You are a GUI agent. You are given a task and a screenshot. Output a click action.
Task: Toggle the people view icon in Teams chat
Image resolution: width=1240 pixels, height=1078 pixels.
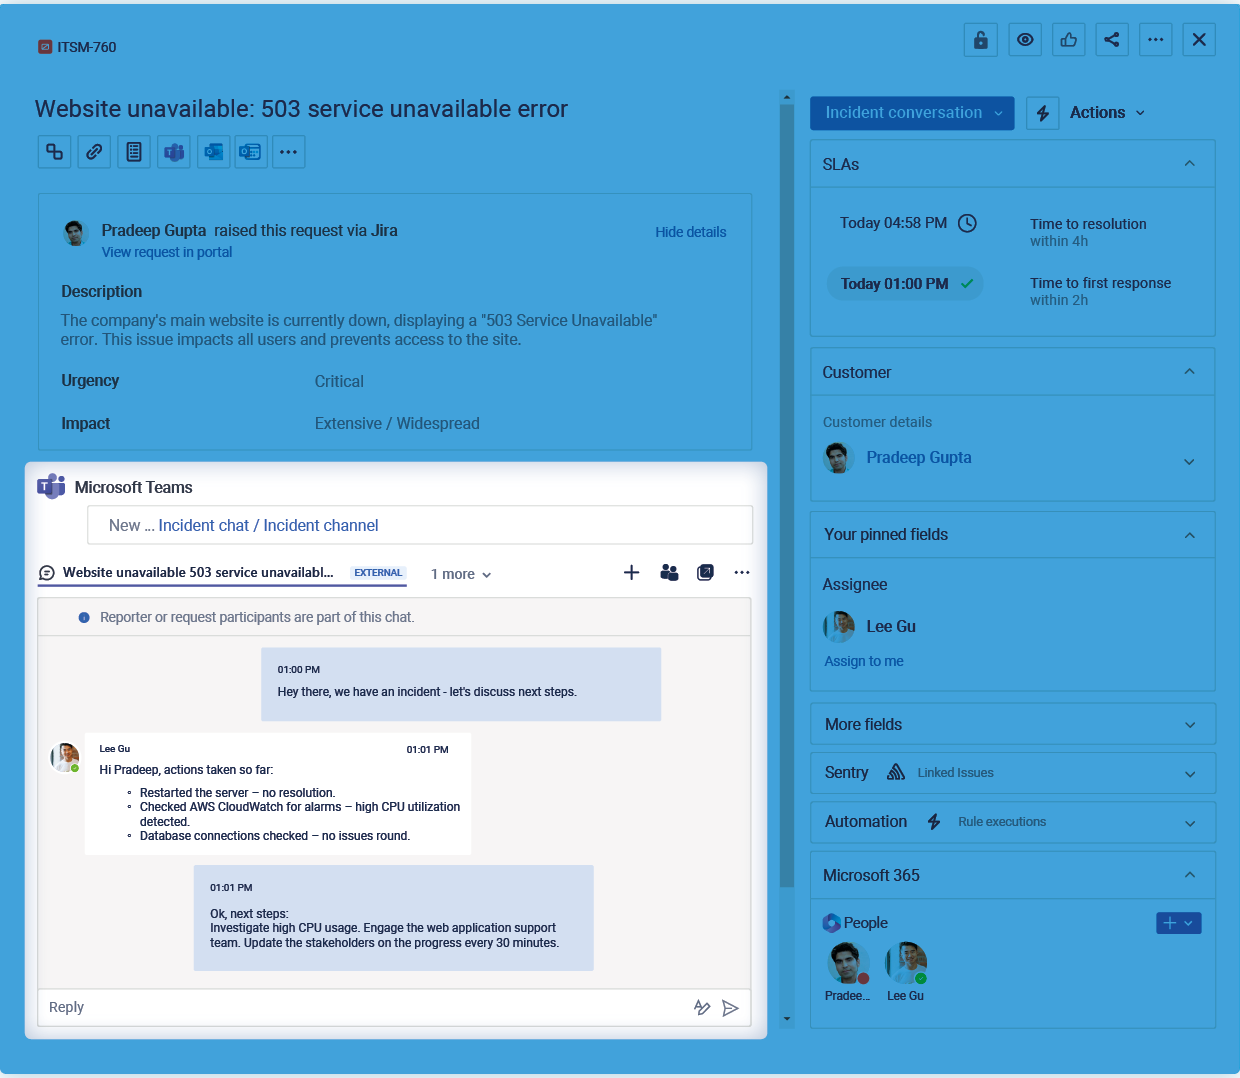coord(669,572)
